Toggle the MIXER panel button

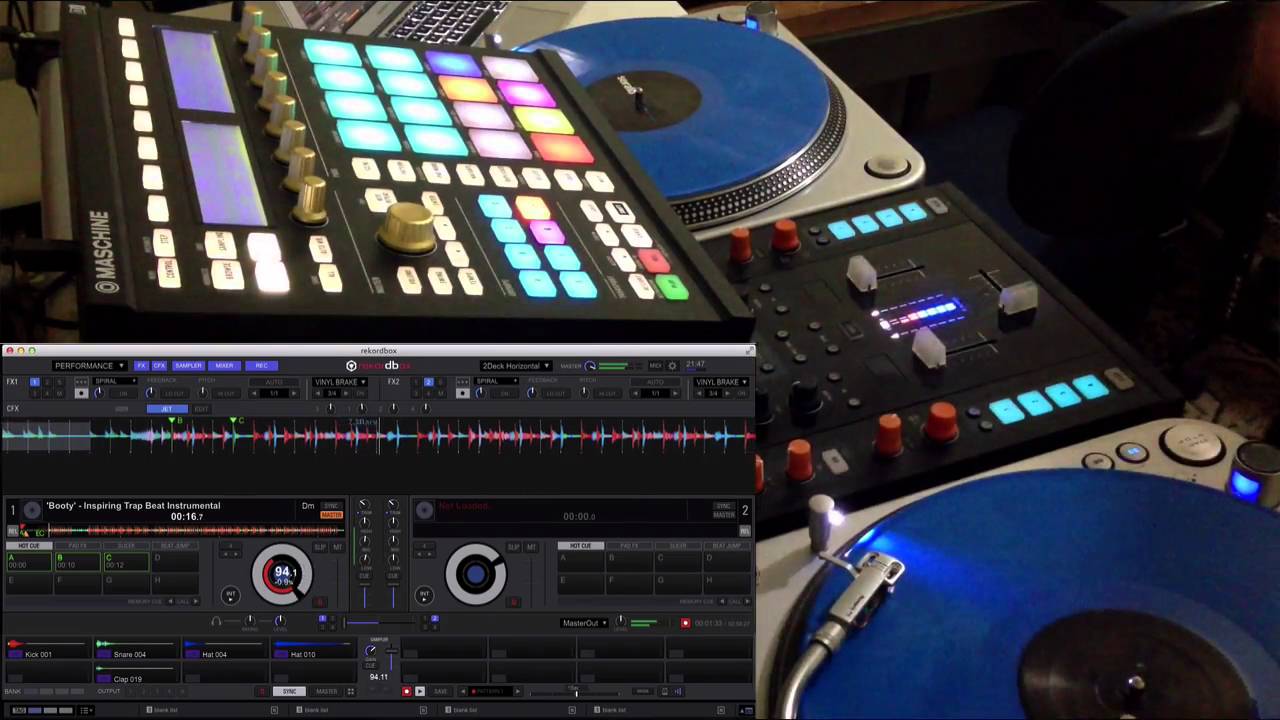tap(224, 366)
